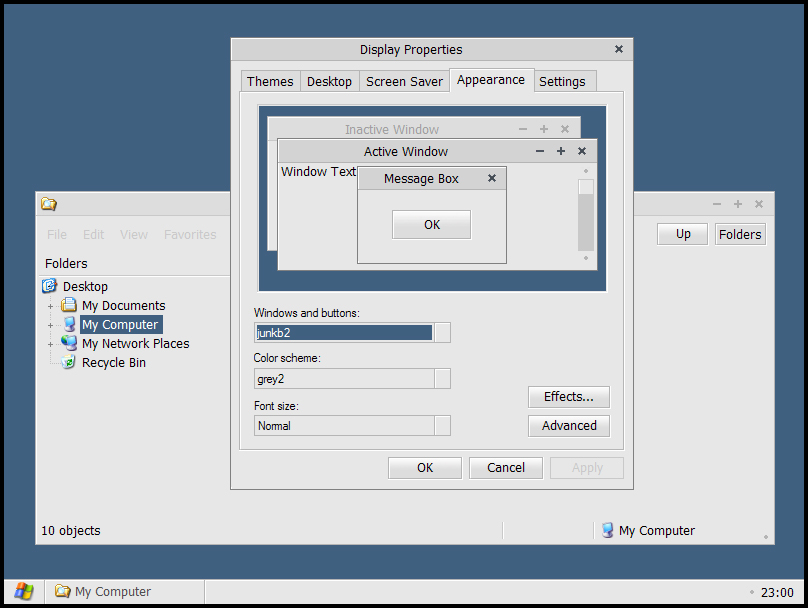The width and height of the screenshot is (808, 608).
Task: Click the Recycle Bin icon
Action: [68, 362]
